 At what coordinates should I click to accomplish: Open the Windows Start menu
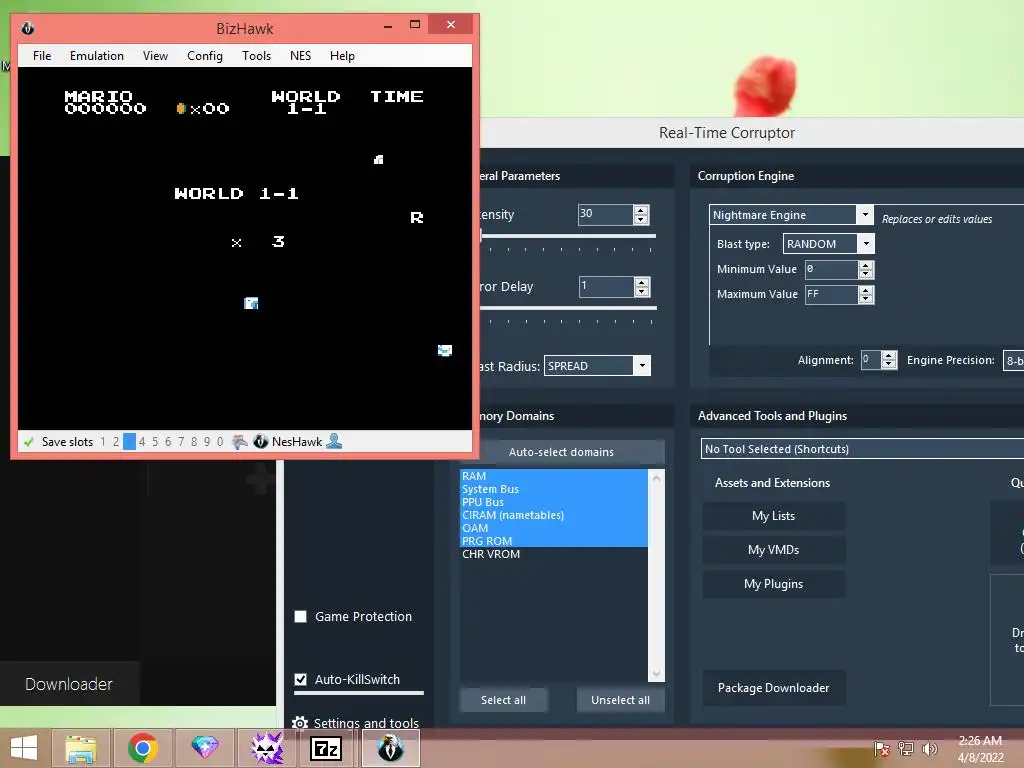pyautogui.click(x=24, y=748)
